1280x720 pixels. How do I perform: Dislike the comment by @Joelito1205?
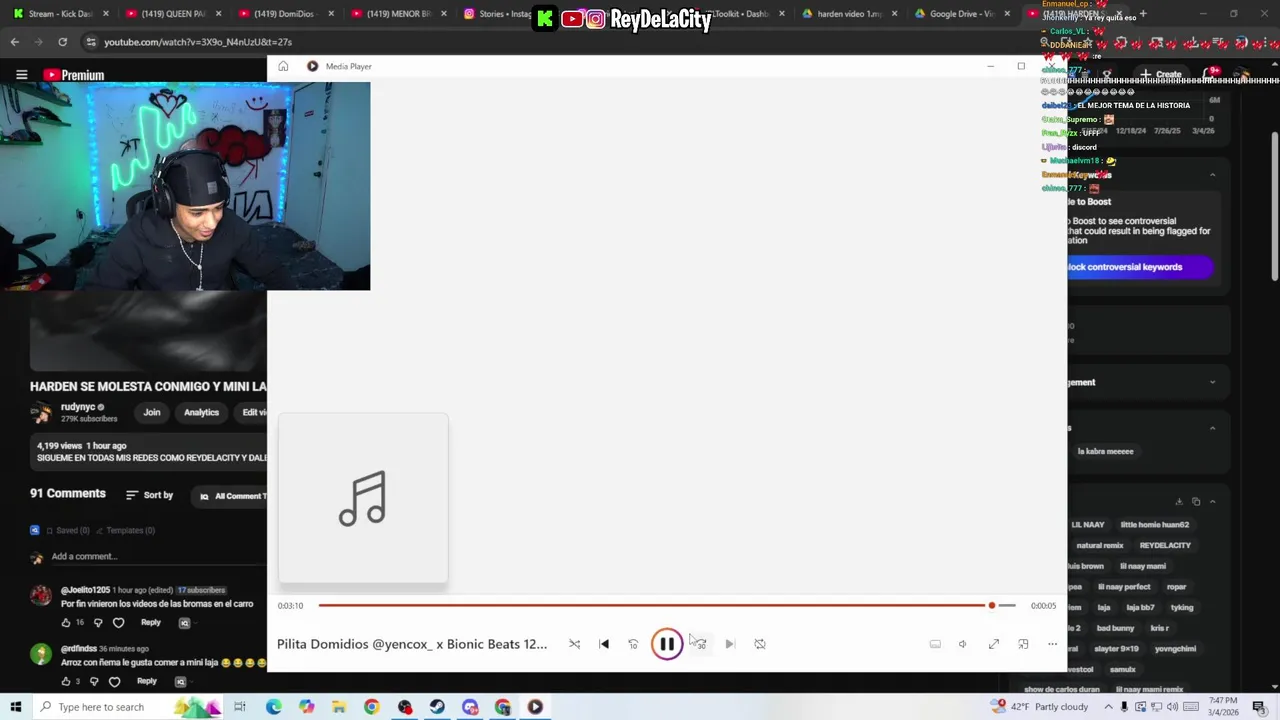pyautogui.click(x=97, y=622)
